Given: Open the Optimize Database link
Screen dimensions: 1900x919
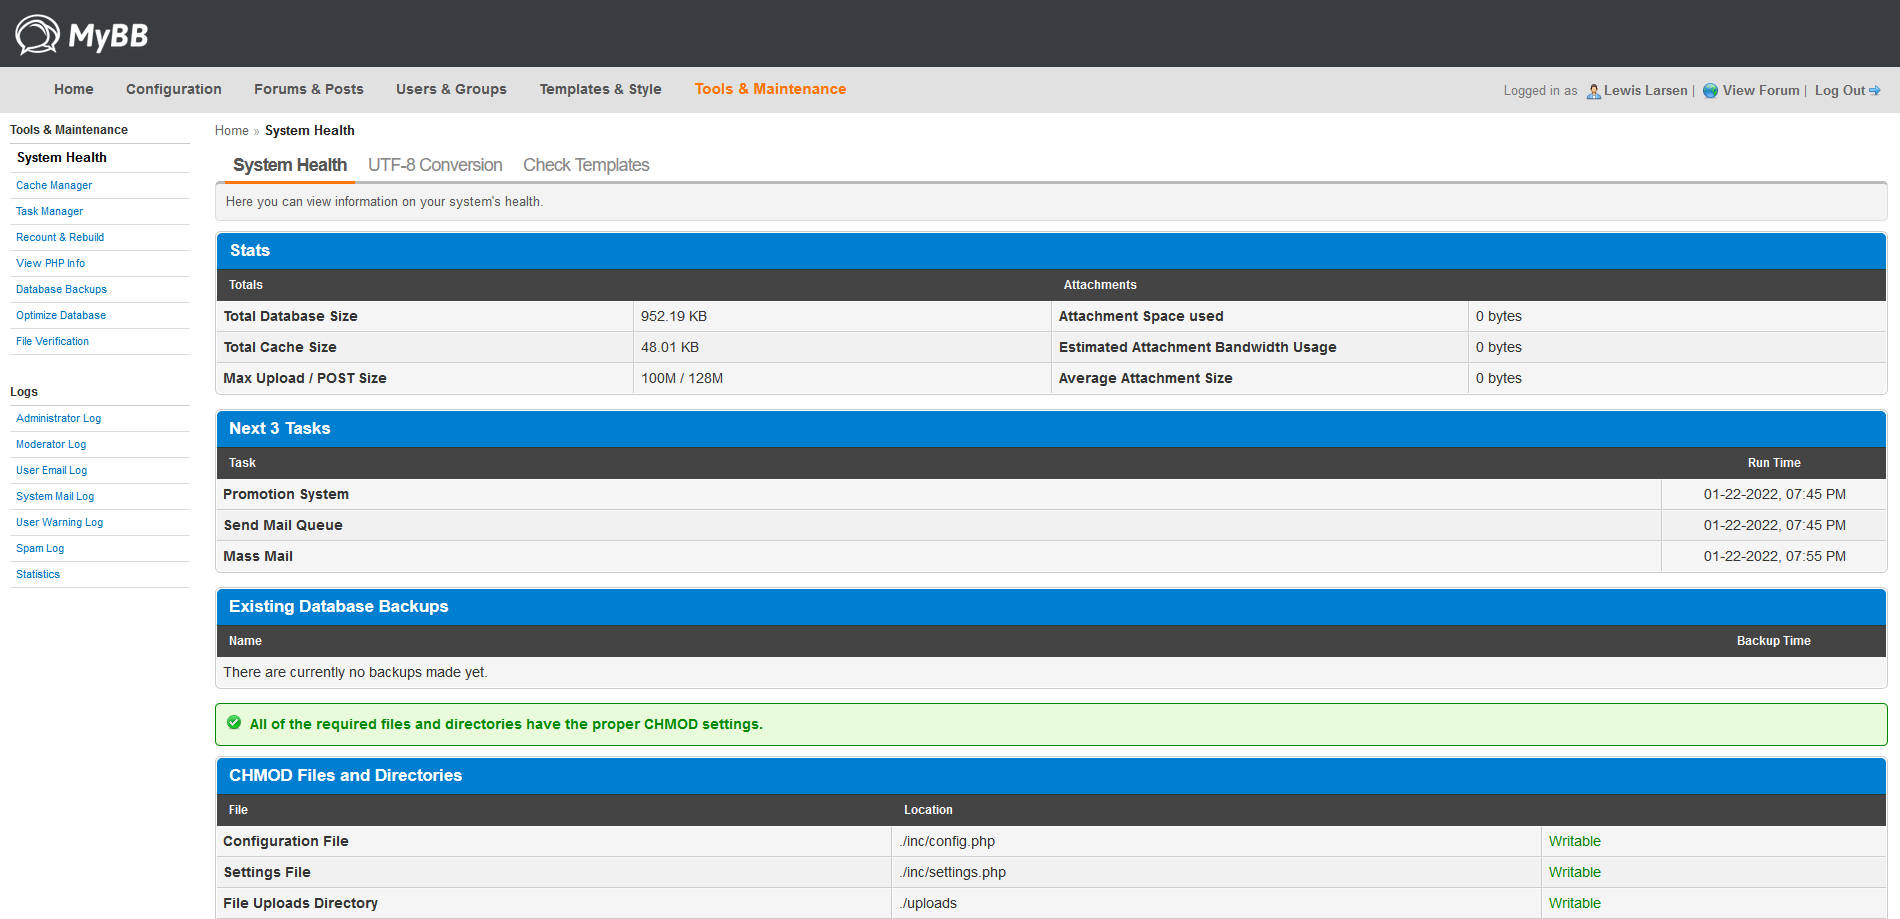Looking at the screenshot, I should coord(61,316).
